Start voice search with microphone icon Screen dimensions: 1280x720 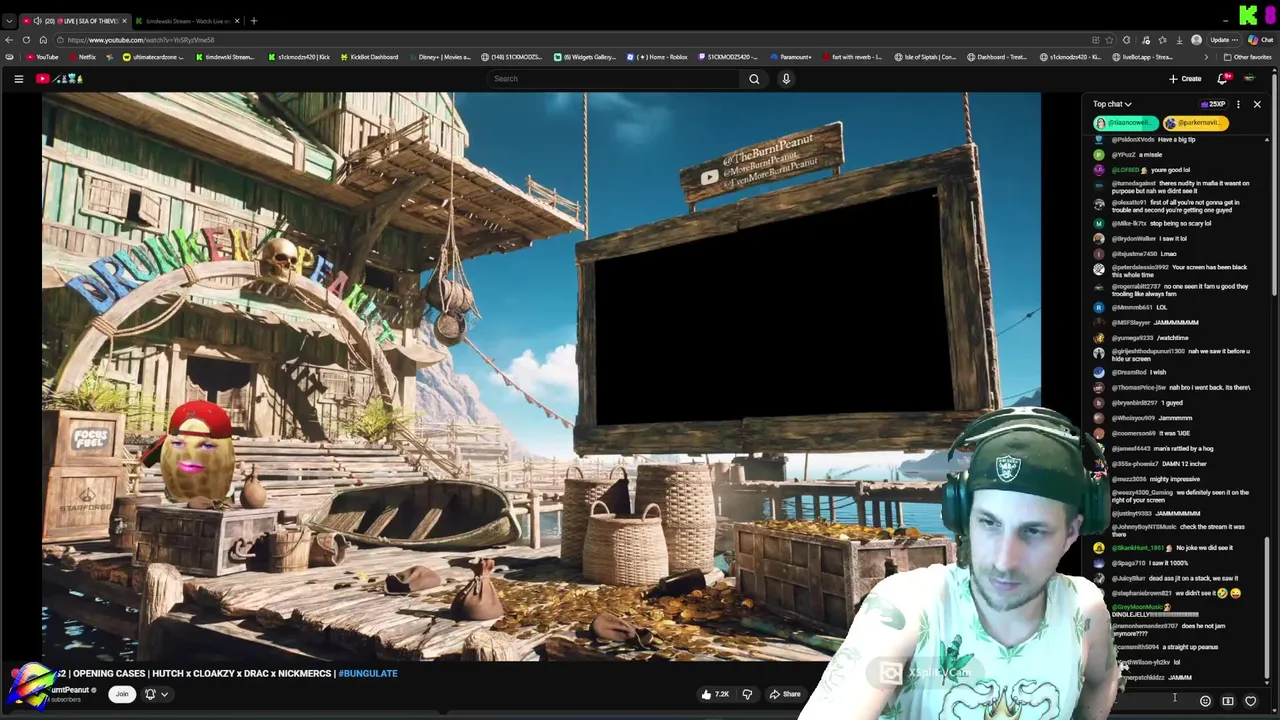[786, 79]
